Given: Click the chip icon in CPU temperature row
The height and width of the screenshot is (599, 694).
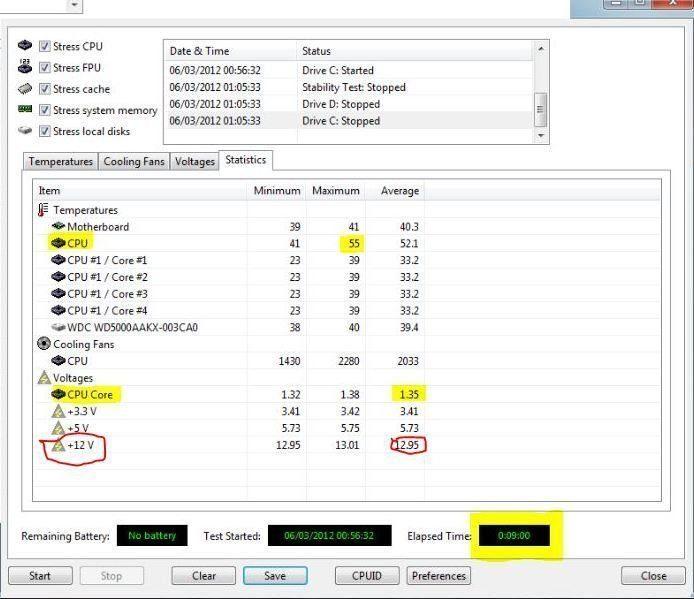Looking at the screenshot, I should pos(58,243).
